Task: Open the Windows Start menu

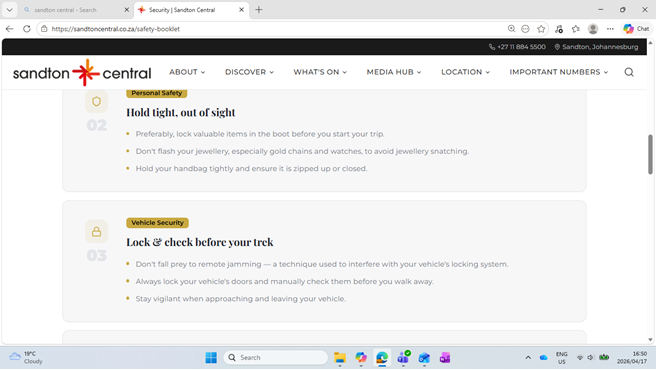Action: coord(211,357)
